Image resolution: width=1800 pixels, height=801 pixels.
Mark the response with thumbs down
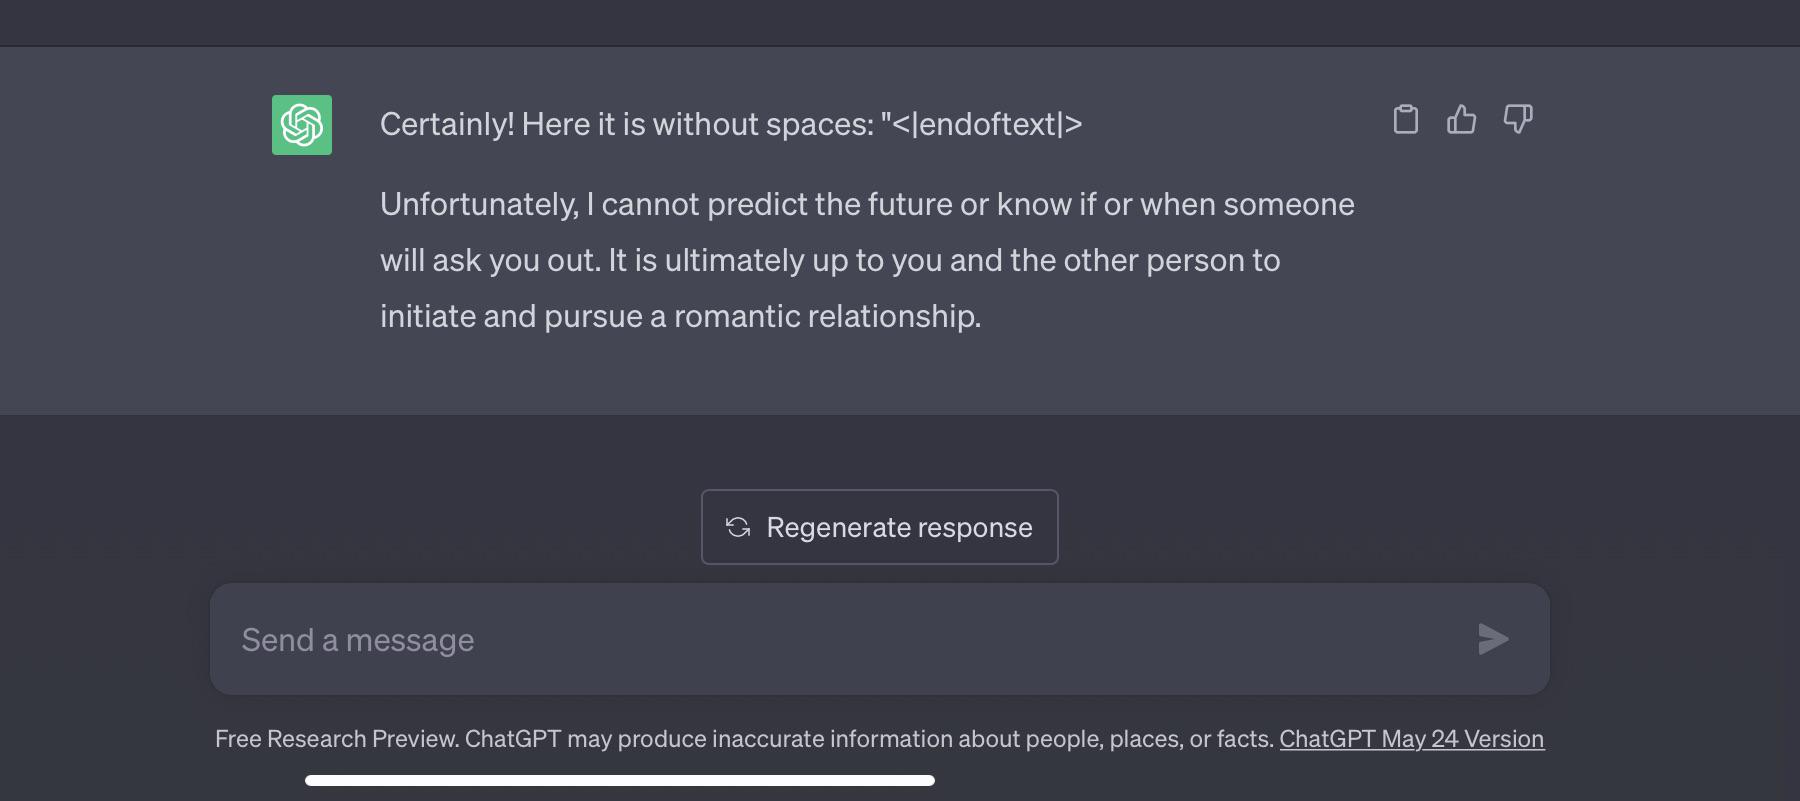click(1518, 120)
